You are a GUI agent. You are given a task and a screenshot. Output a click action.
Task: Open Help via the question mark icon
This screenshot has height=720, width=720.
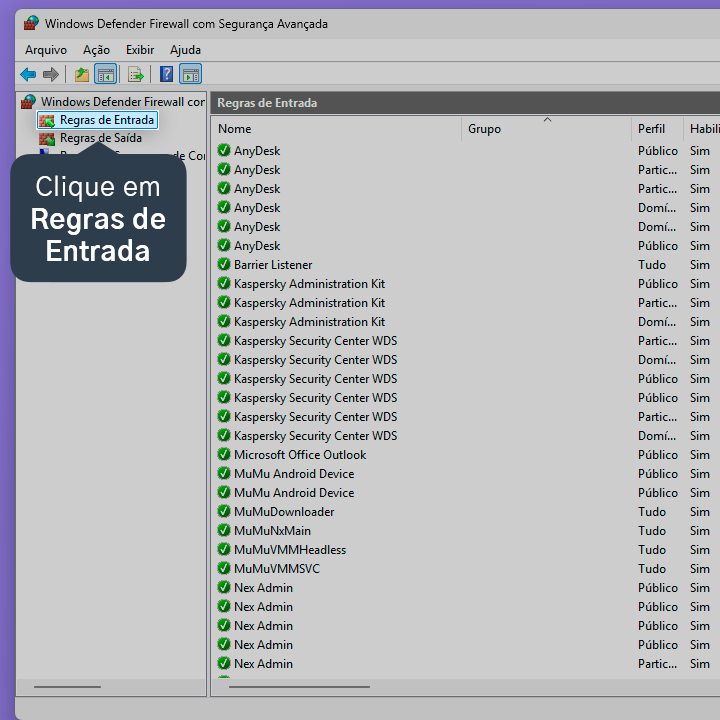click(166, 74)
